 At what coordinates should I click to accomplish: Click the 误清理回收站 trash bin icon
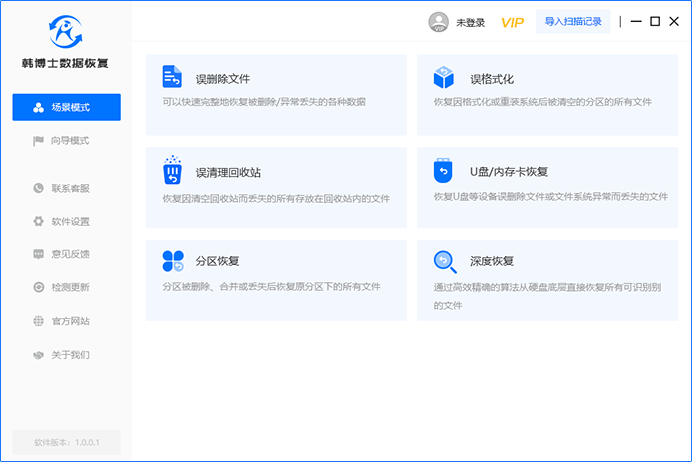[x=173, y=169]
